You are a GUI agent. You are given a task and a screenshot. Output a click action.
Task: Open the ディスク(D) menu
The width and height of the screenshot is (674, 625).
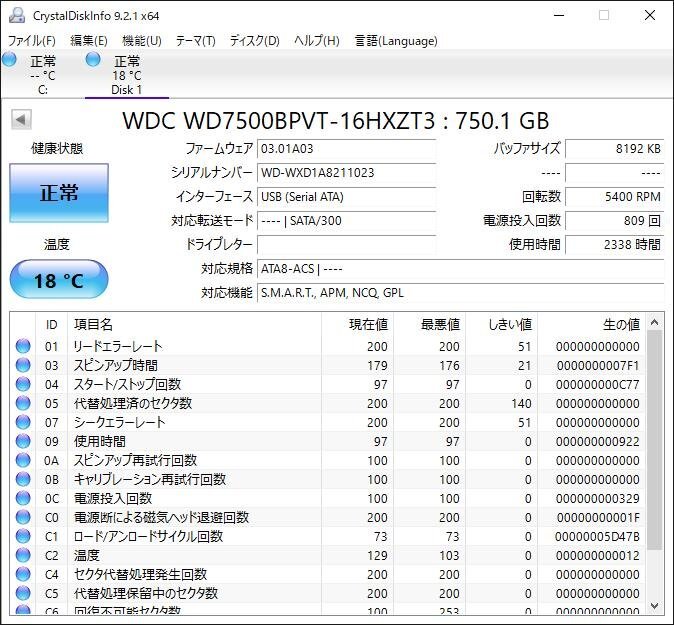coord(254,41)
